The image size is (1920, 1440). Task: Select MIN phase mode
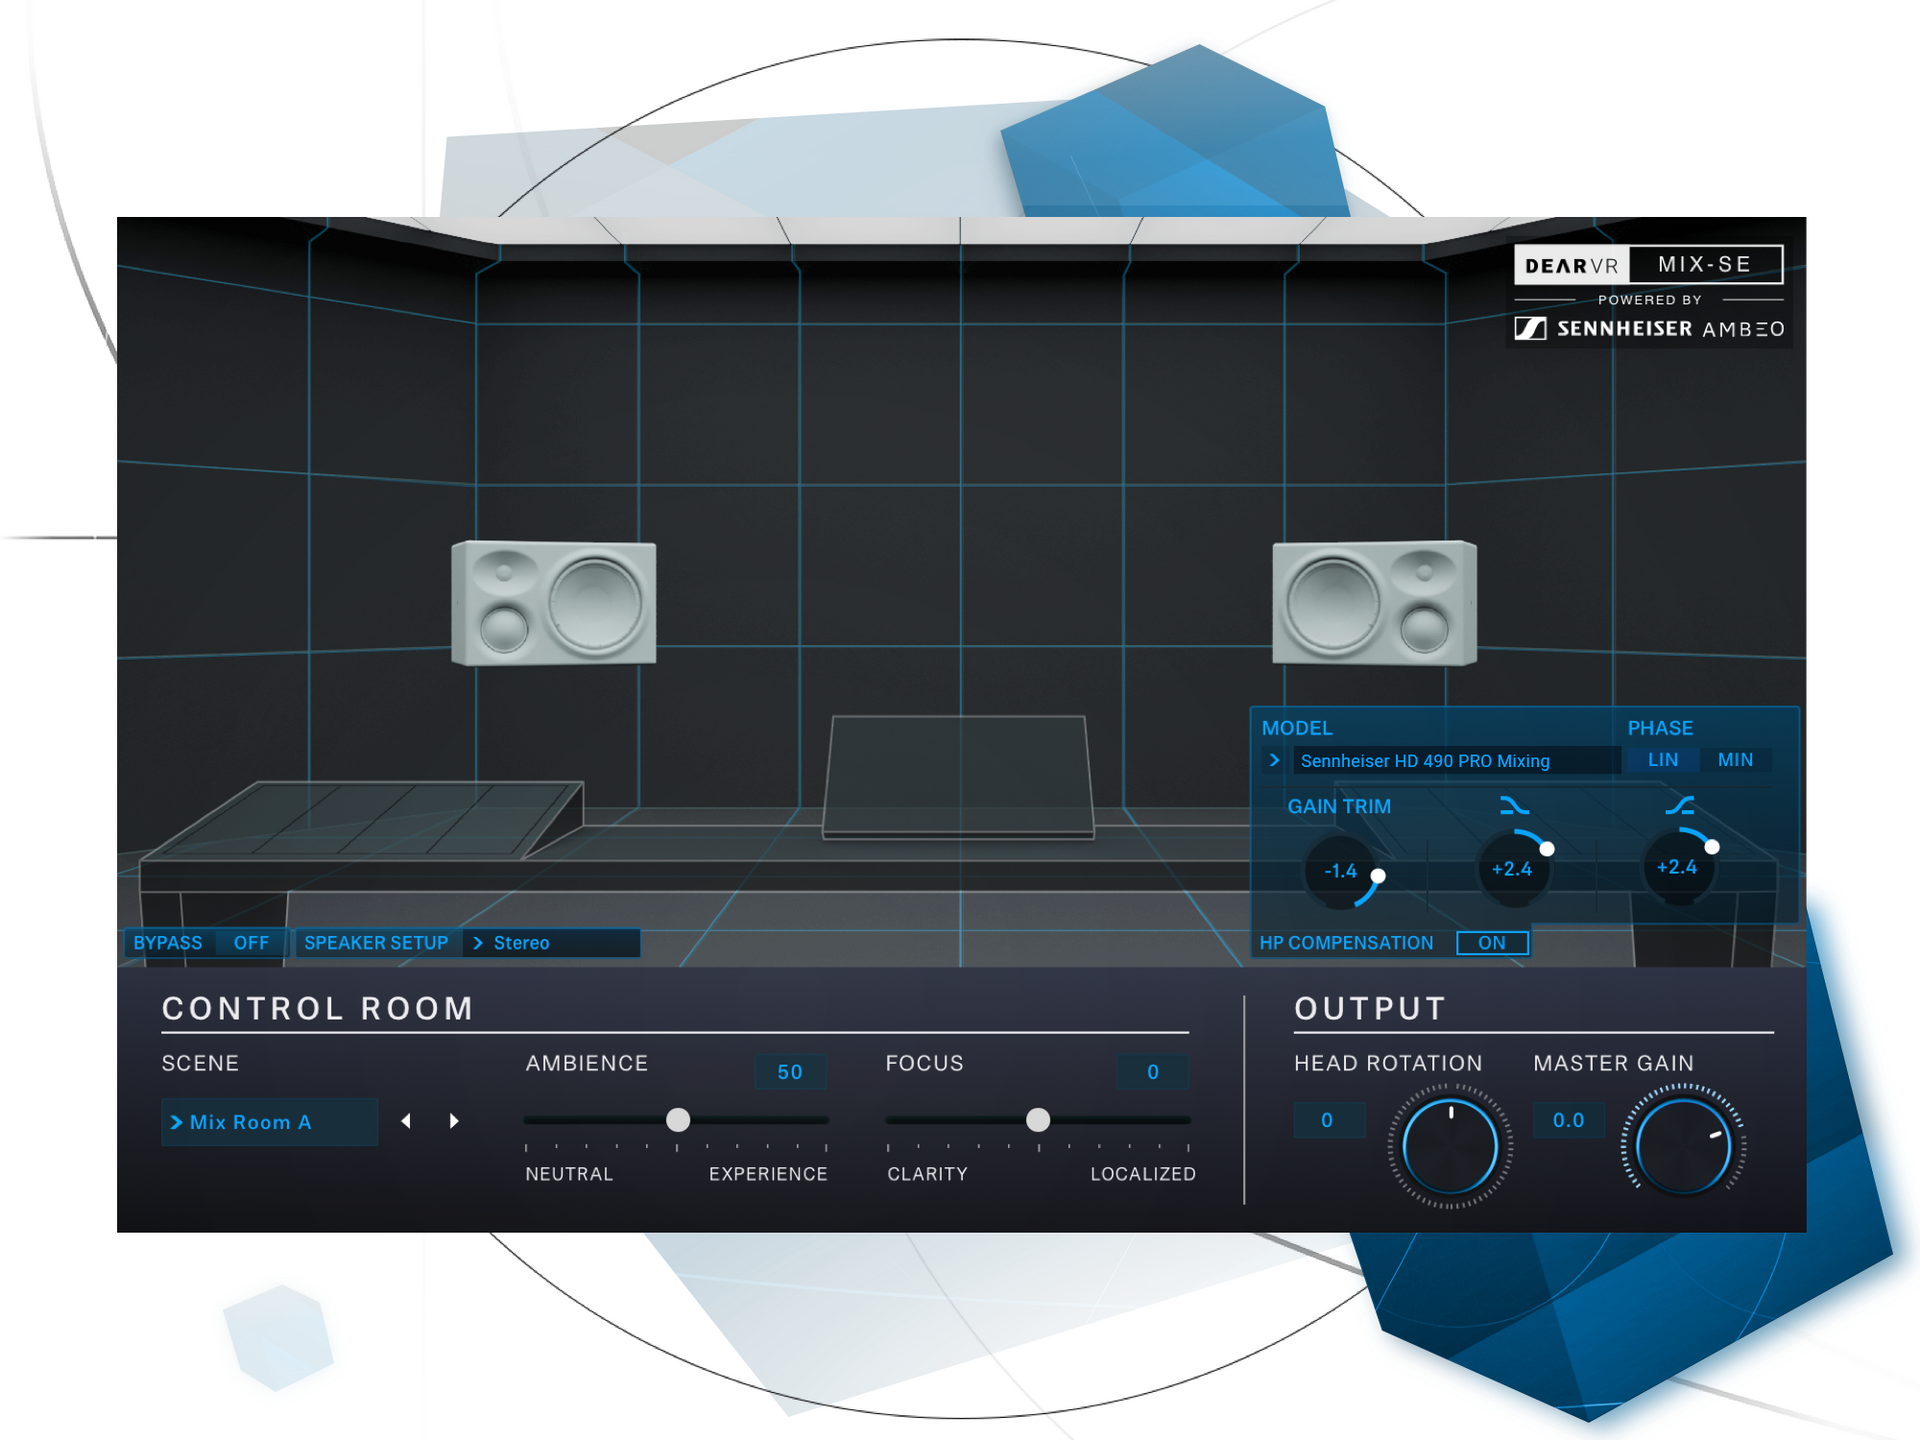1735,760
